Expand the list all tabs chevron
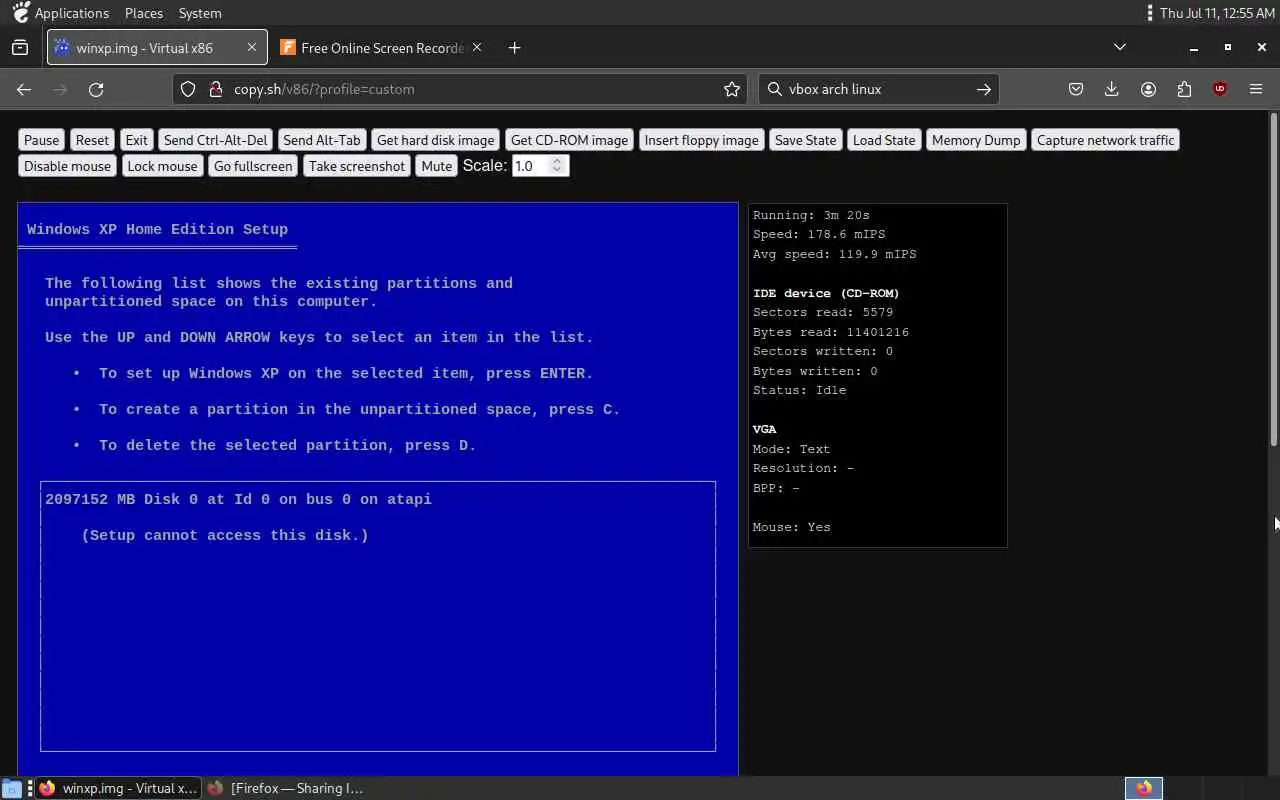This screenshot has width=1280, height=800. pos(1120,47)
